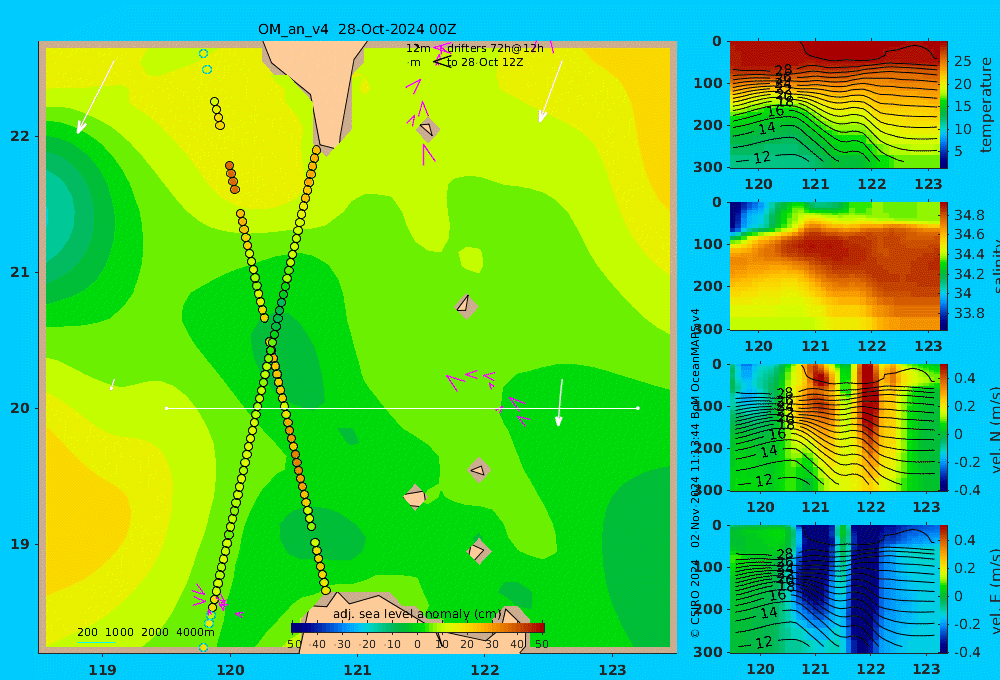Screen dimensions: 1000x680
Task: Click latitude label 21 on main map
Action: pos(20,272)
